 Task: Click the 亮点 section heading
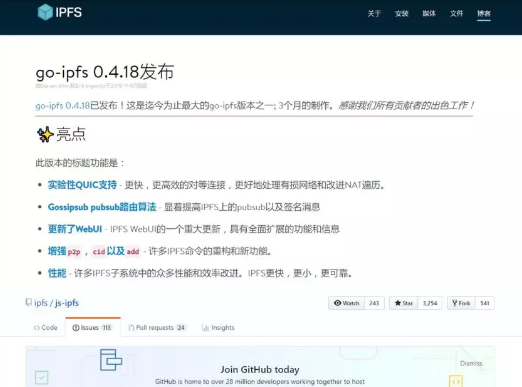(71, 134)
